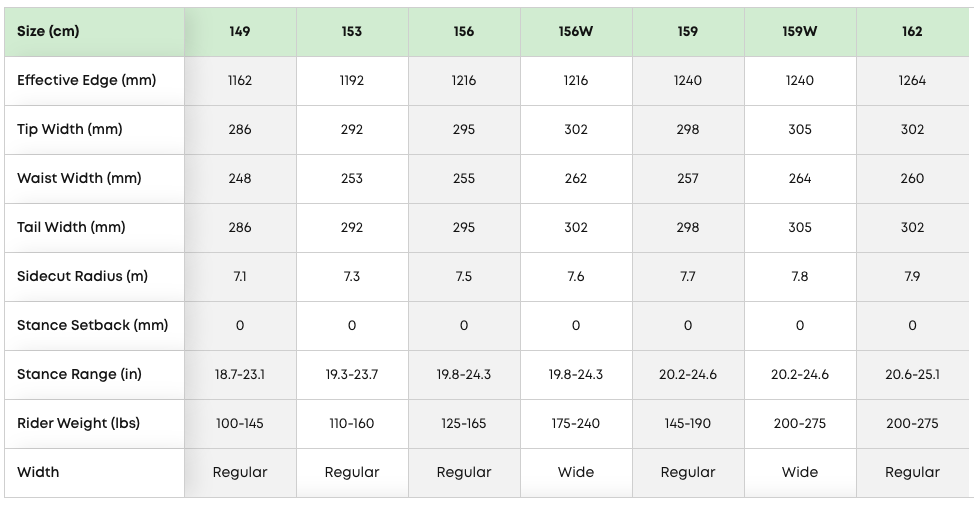
Task: Click waist width 264 in 159W column
Action: (800, 179)
